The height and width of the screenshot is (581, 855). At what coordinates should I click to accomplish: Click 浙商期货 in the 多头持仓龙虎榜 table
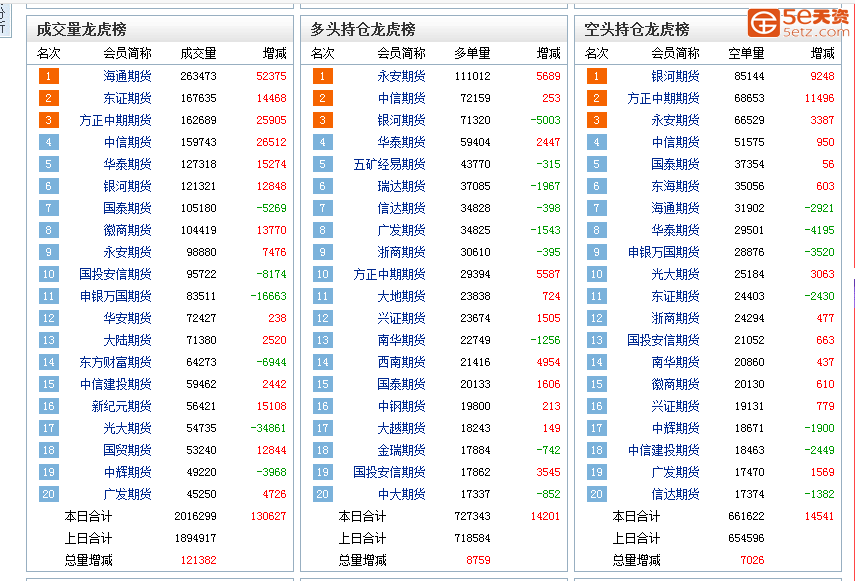401,252
